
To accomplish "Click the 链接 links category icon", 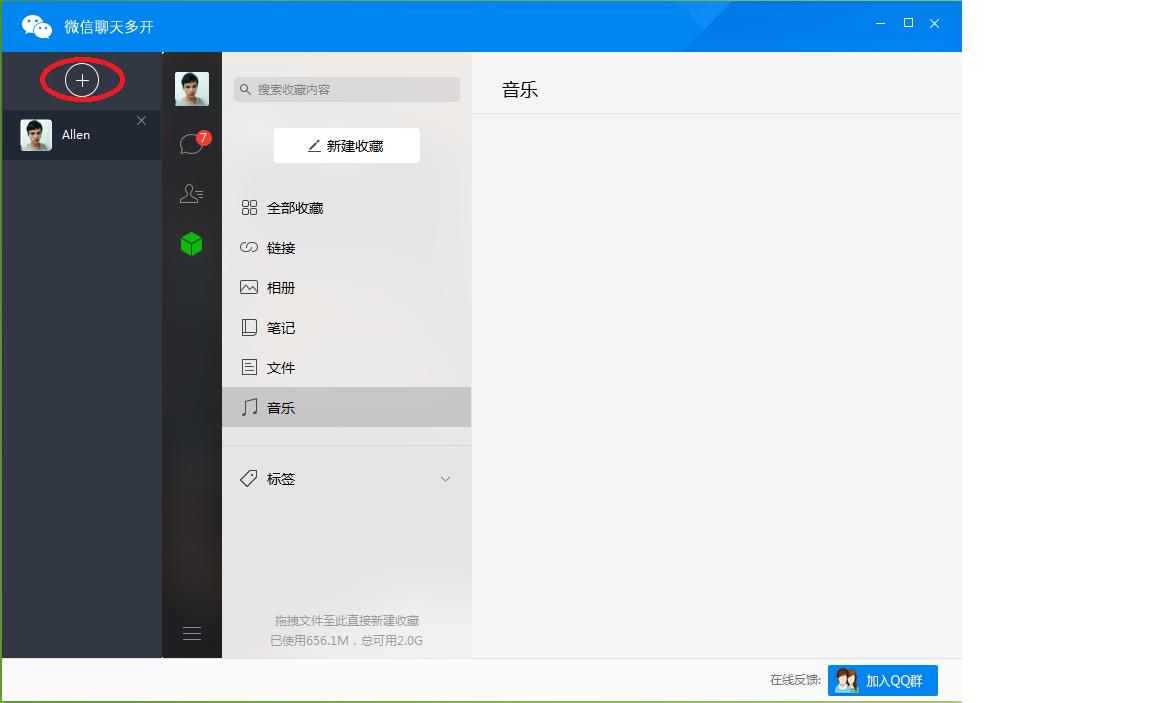I will (x=248, y=247).
